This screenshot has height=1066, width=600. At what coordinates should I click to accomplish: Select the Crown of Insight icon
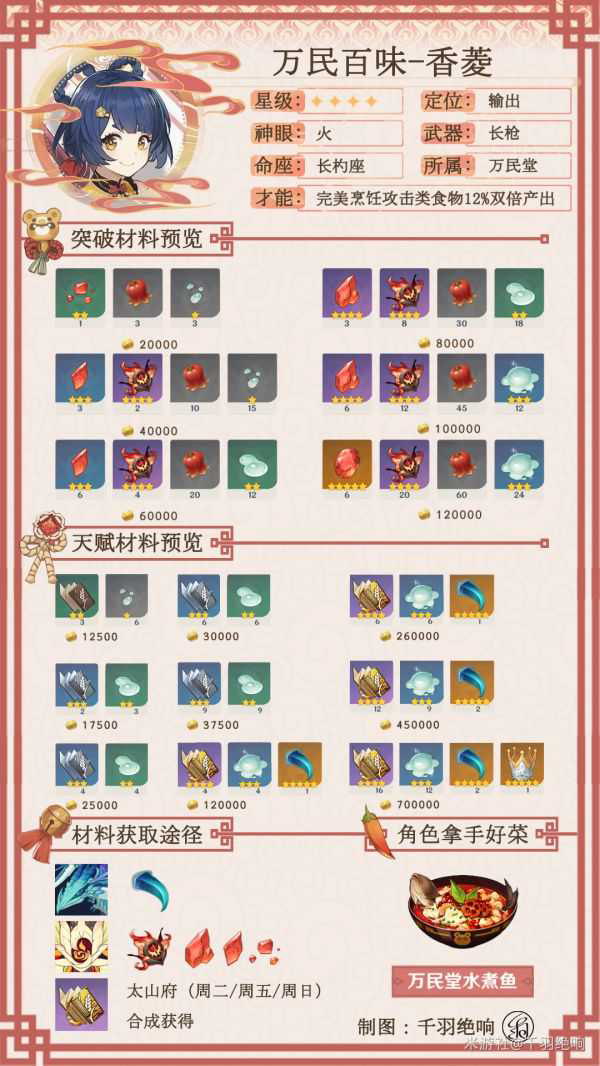click(x=522, y=765)
